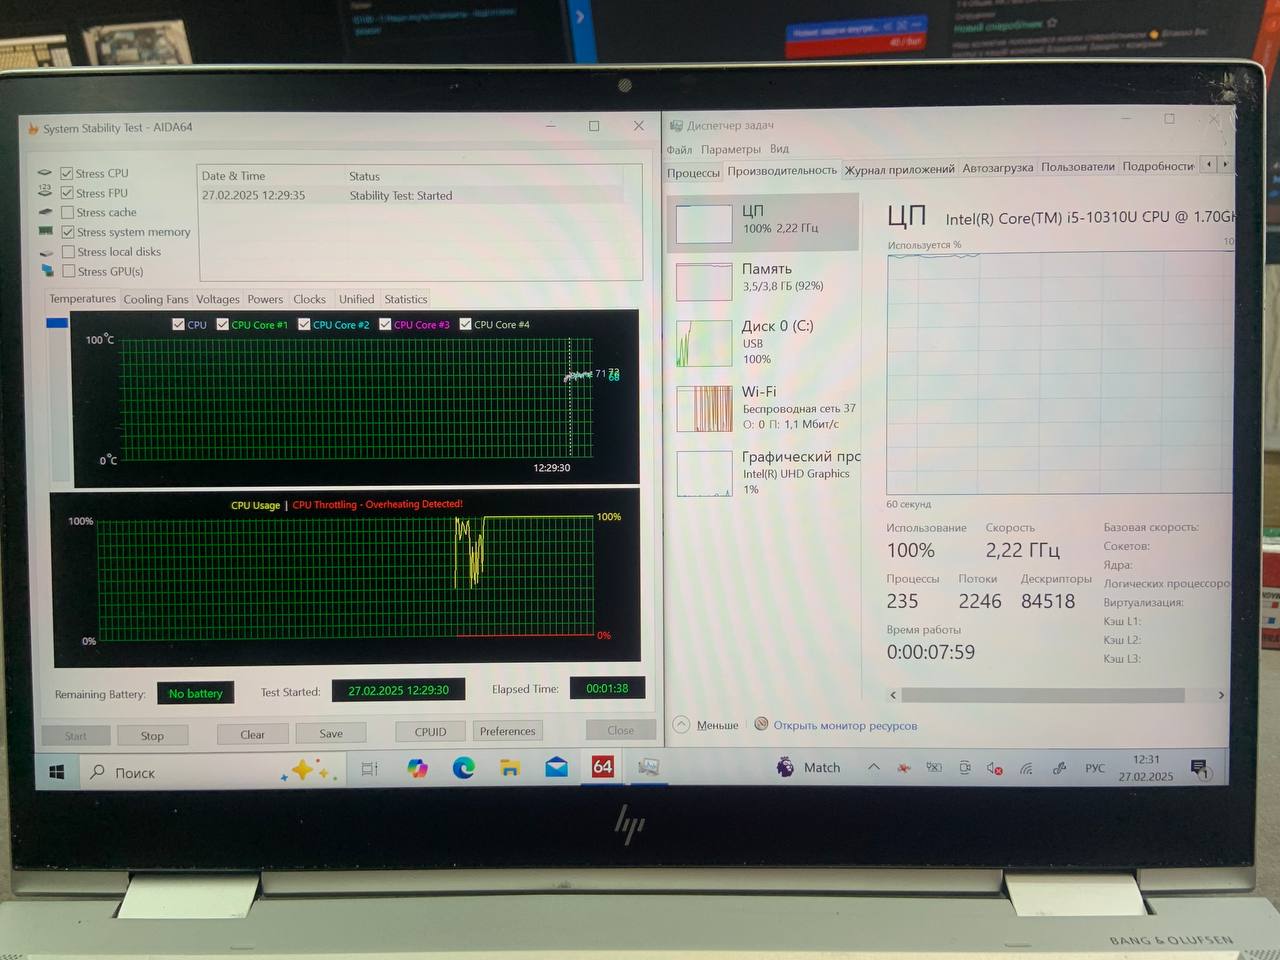The width and height of the screenshot is (1280, 960).
Task: Launch Copilot from the taskbar
Action: tap(417, 768)
